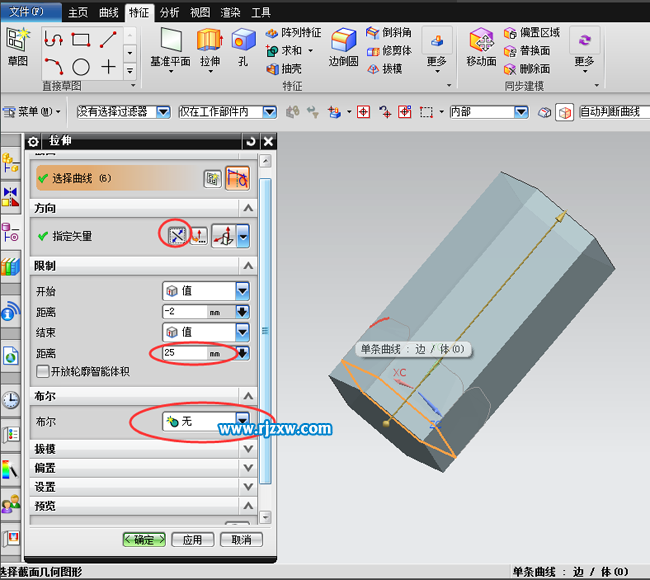Open the 没有选择过滤器 filter dropdown

click(x=163, y=112)
